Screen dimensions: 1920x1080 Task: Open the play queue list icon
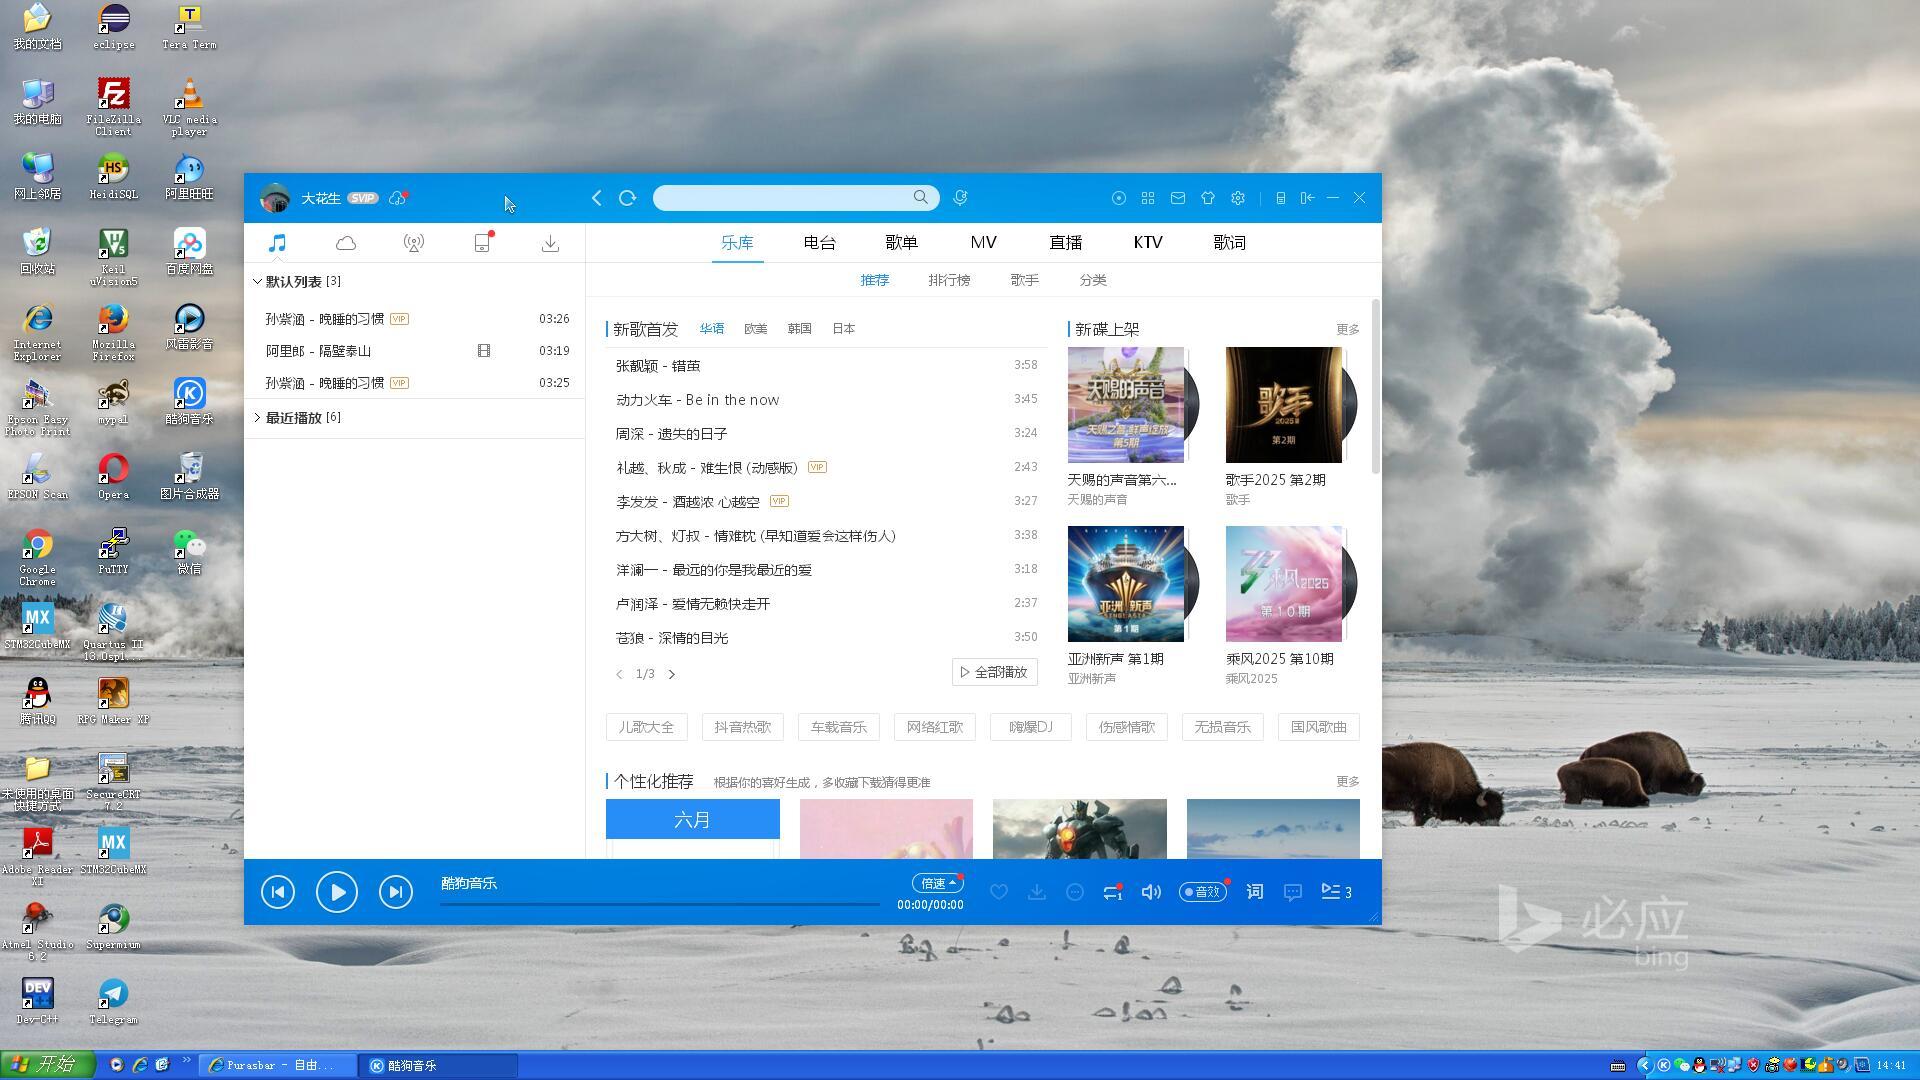click(x=1337, y=891)
